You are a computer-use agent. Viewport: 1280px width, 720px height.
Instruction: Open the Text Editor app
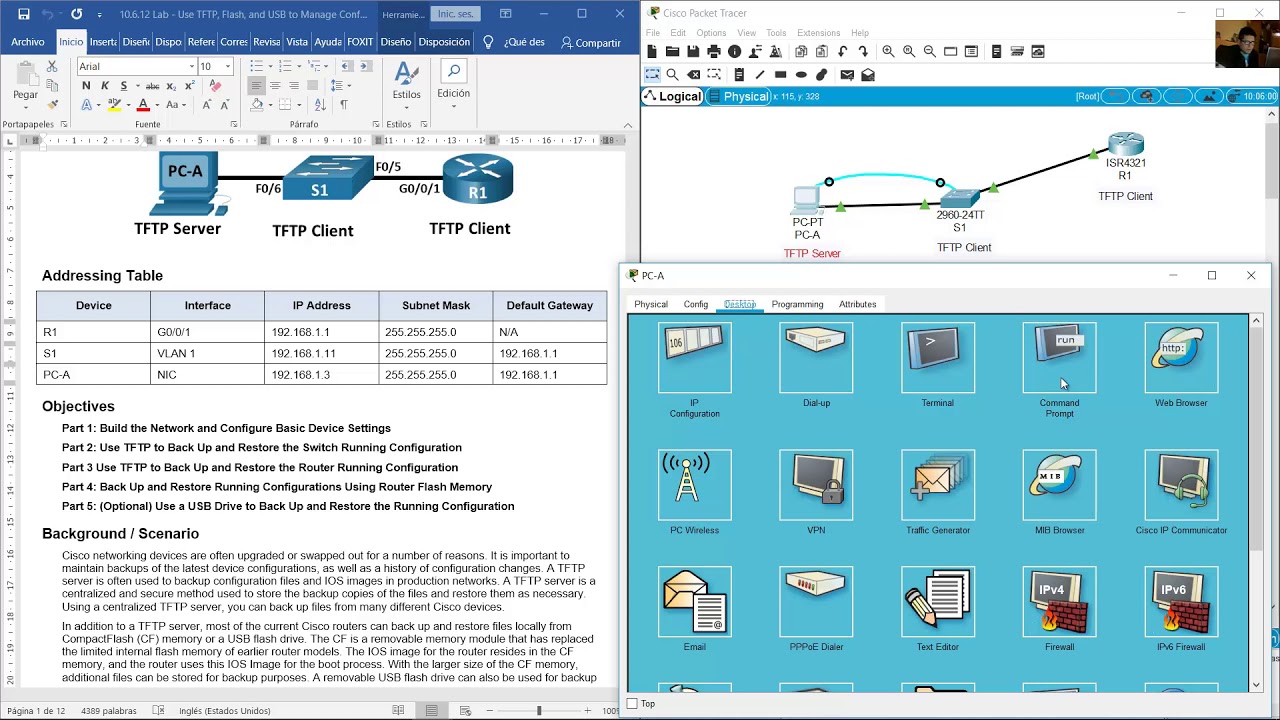[x=938, y=602]
